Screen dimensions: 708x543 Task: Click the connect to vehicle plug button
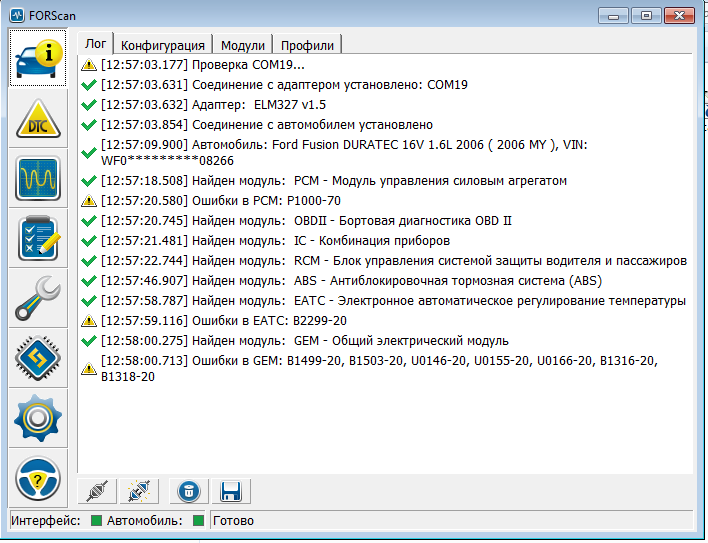click(97, 491)
